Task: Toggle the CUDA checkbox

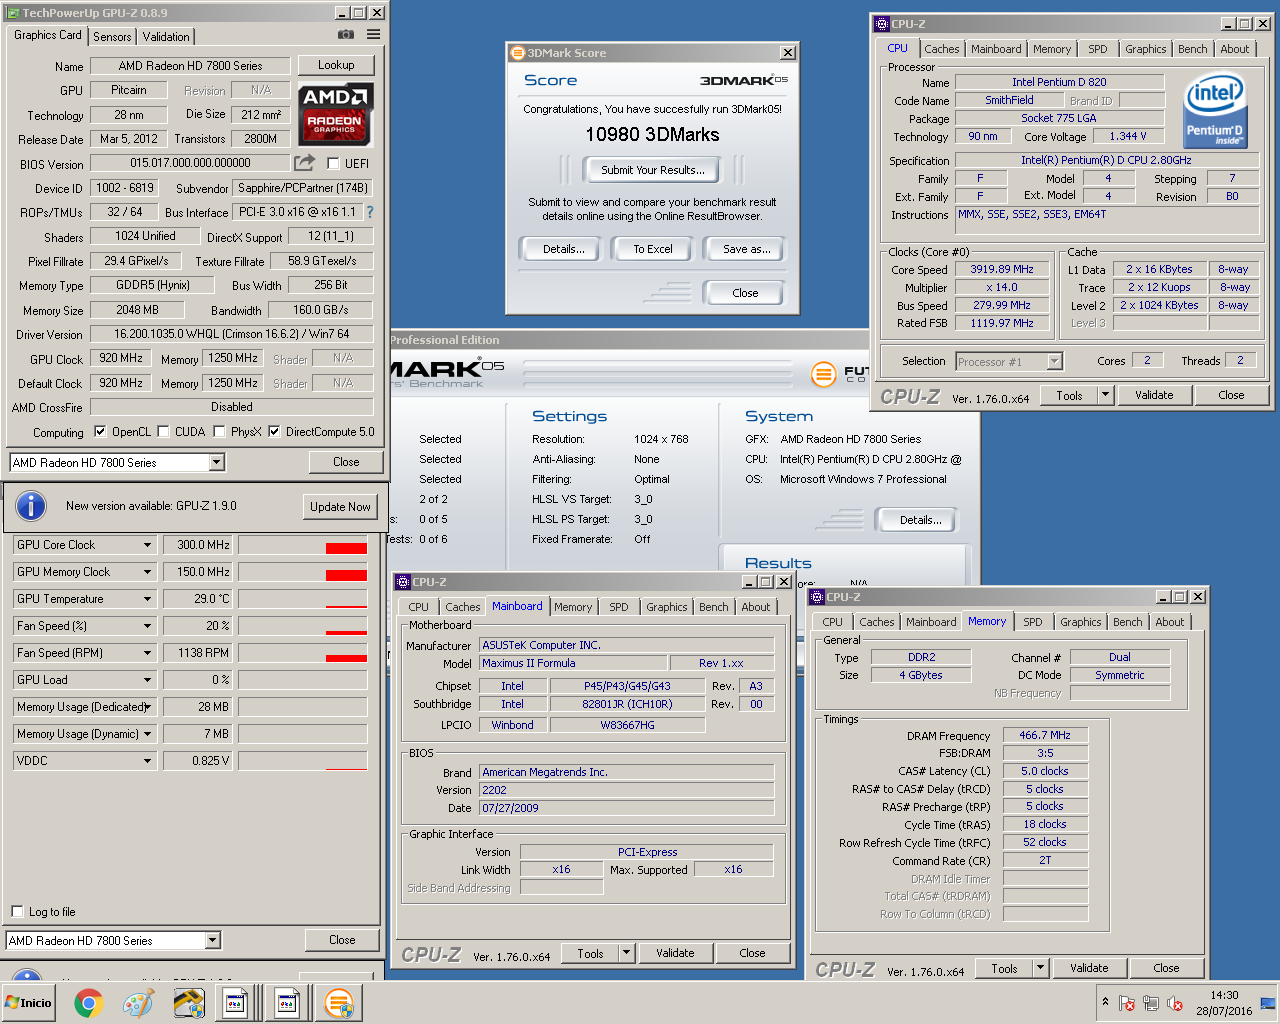Action: [163, 432]
